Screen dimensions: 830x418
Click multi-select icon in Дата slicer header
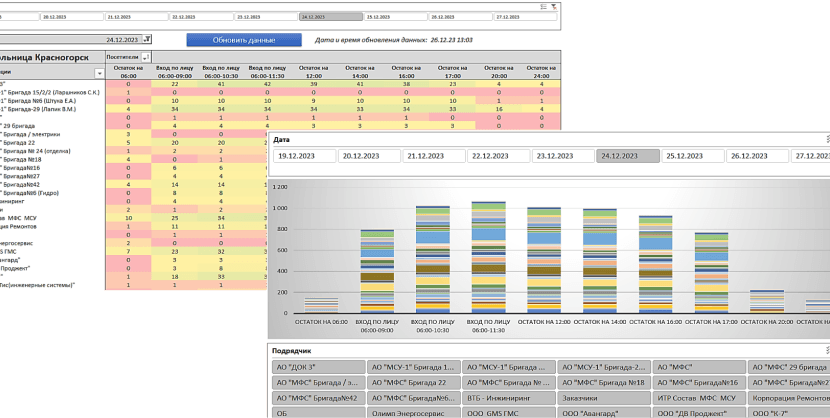pos(826,140)
